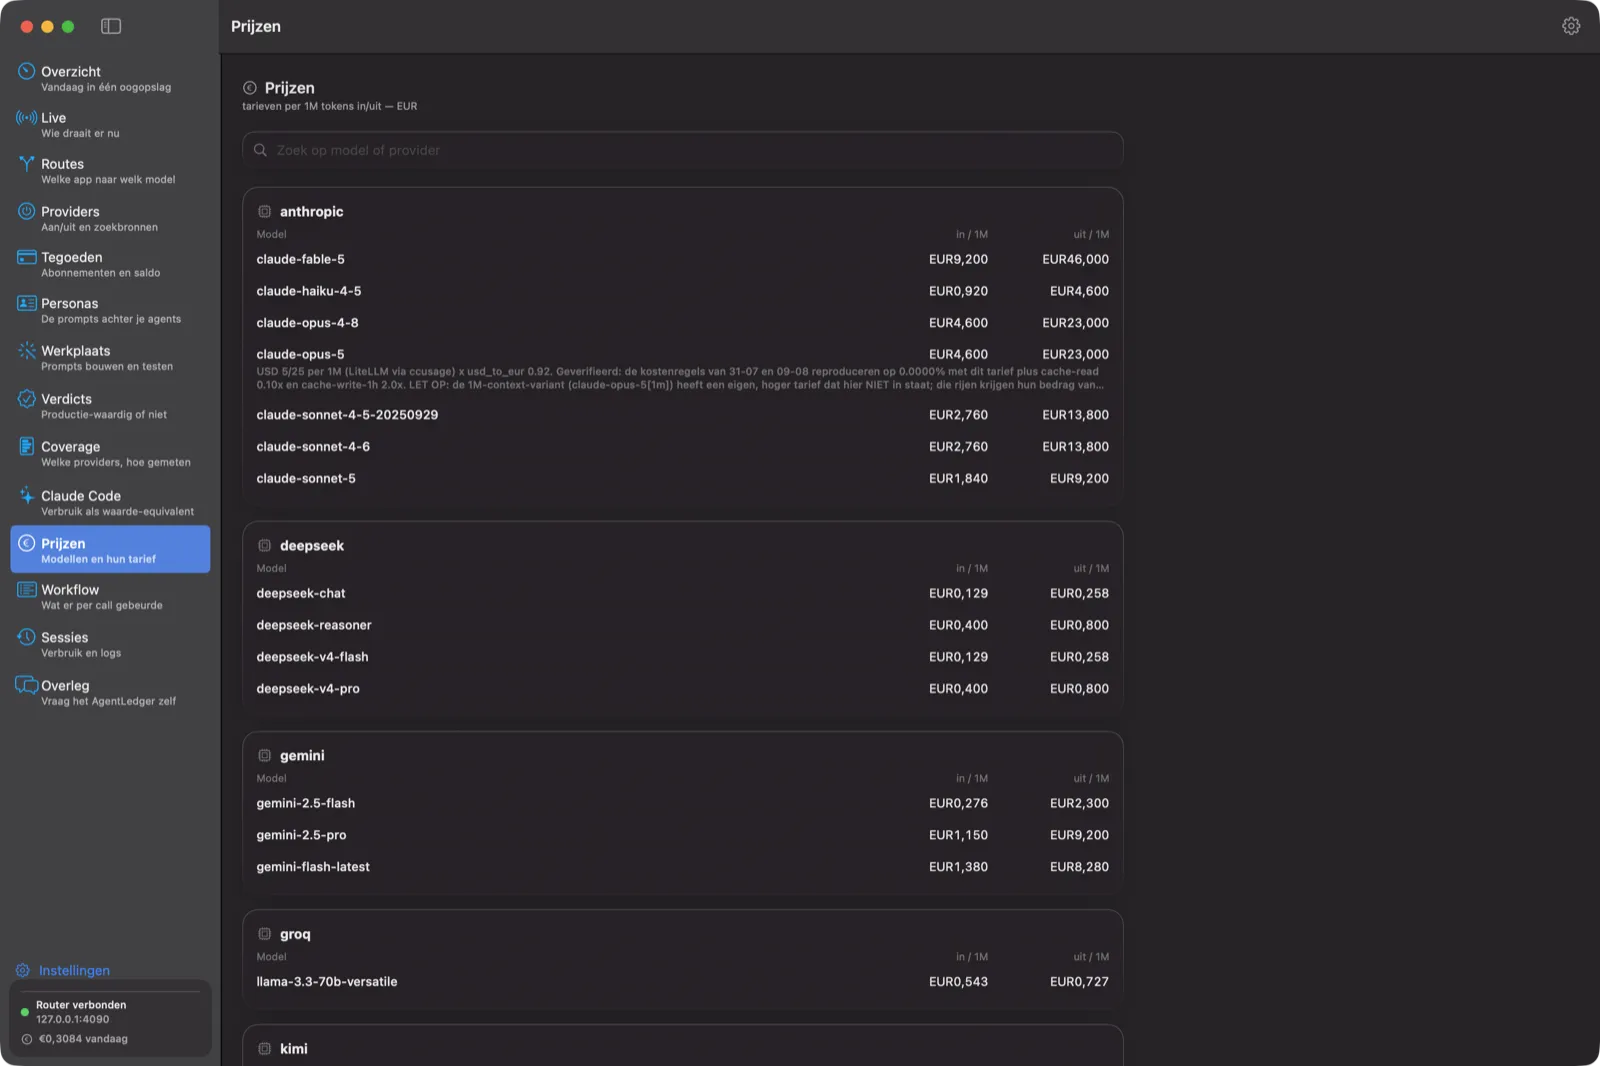Click the deepseek provider chip icon
The image size is (1600, 1066).
point(264,545)
